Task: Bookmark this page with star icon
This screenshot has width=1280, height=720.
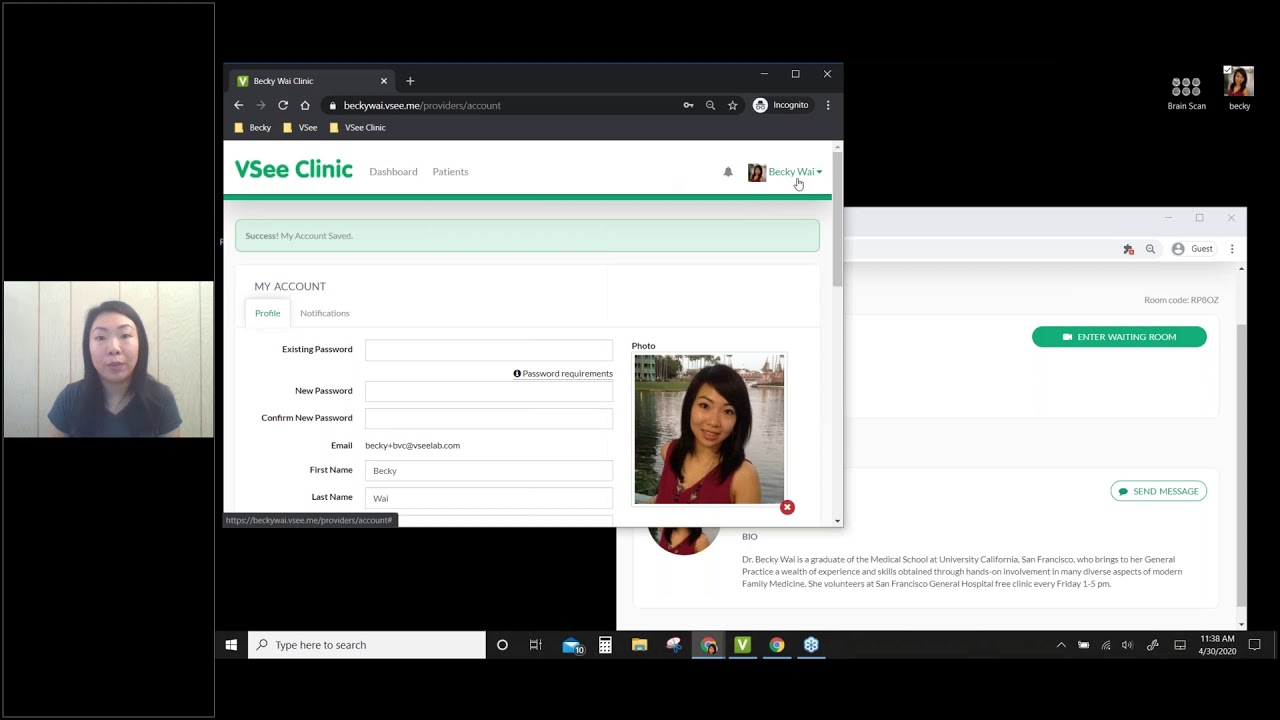Action: [732, 105]
